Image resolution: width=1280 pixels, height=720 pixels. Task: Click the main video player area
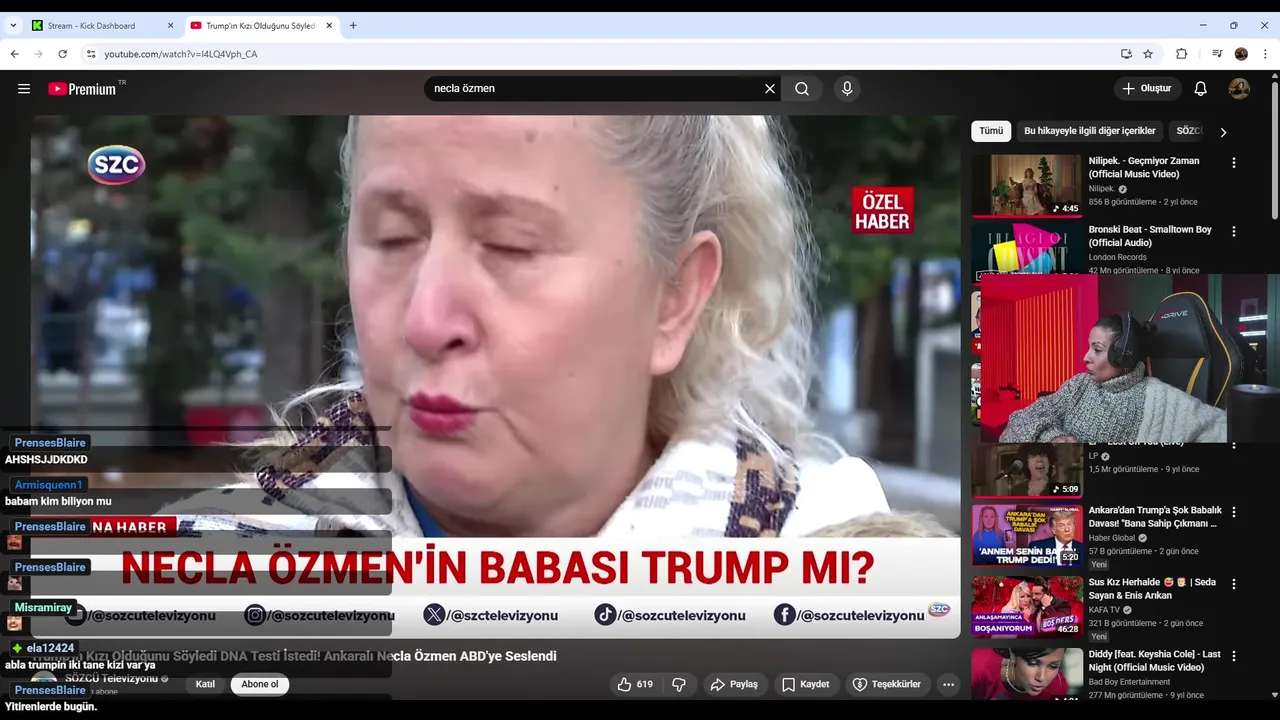point(495,376)
